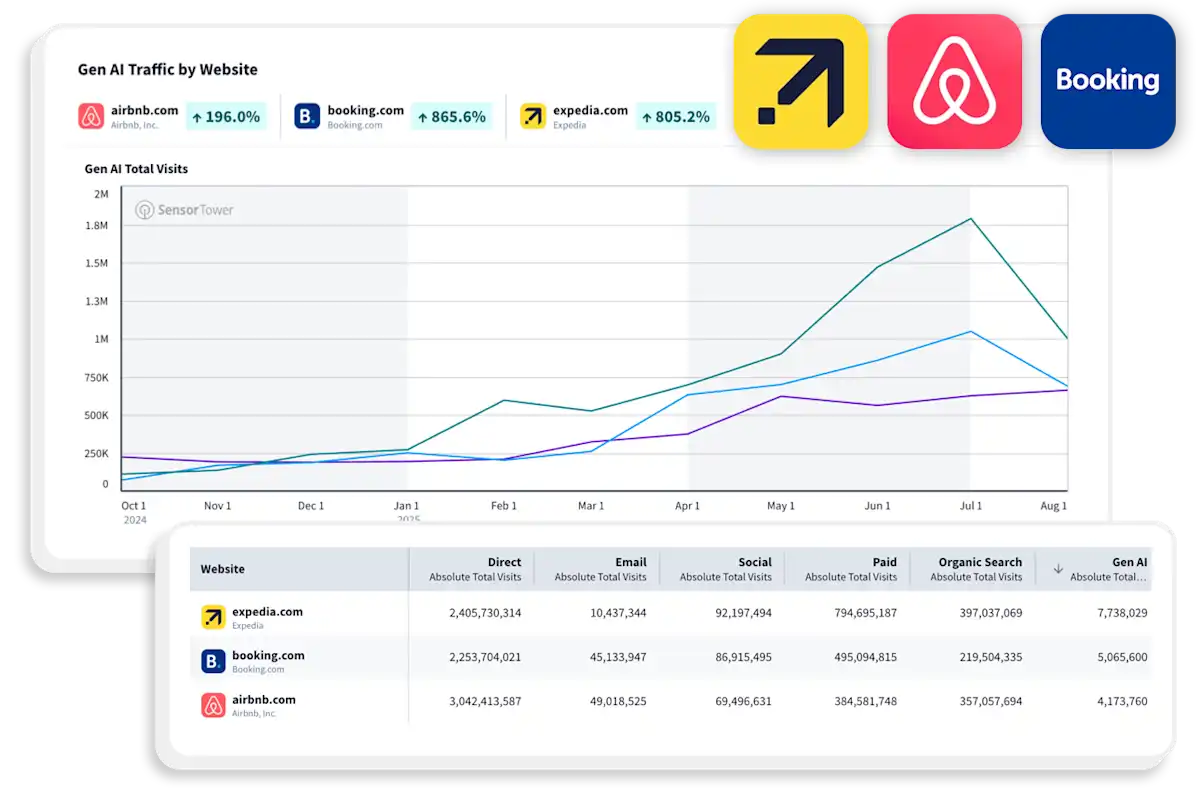Image resolution: width=1200 pixels, height=802 pixels.
Task: Click the Booking.com icon in table row
Action: coord(213,661)
